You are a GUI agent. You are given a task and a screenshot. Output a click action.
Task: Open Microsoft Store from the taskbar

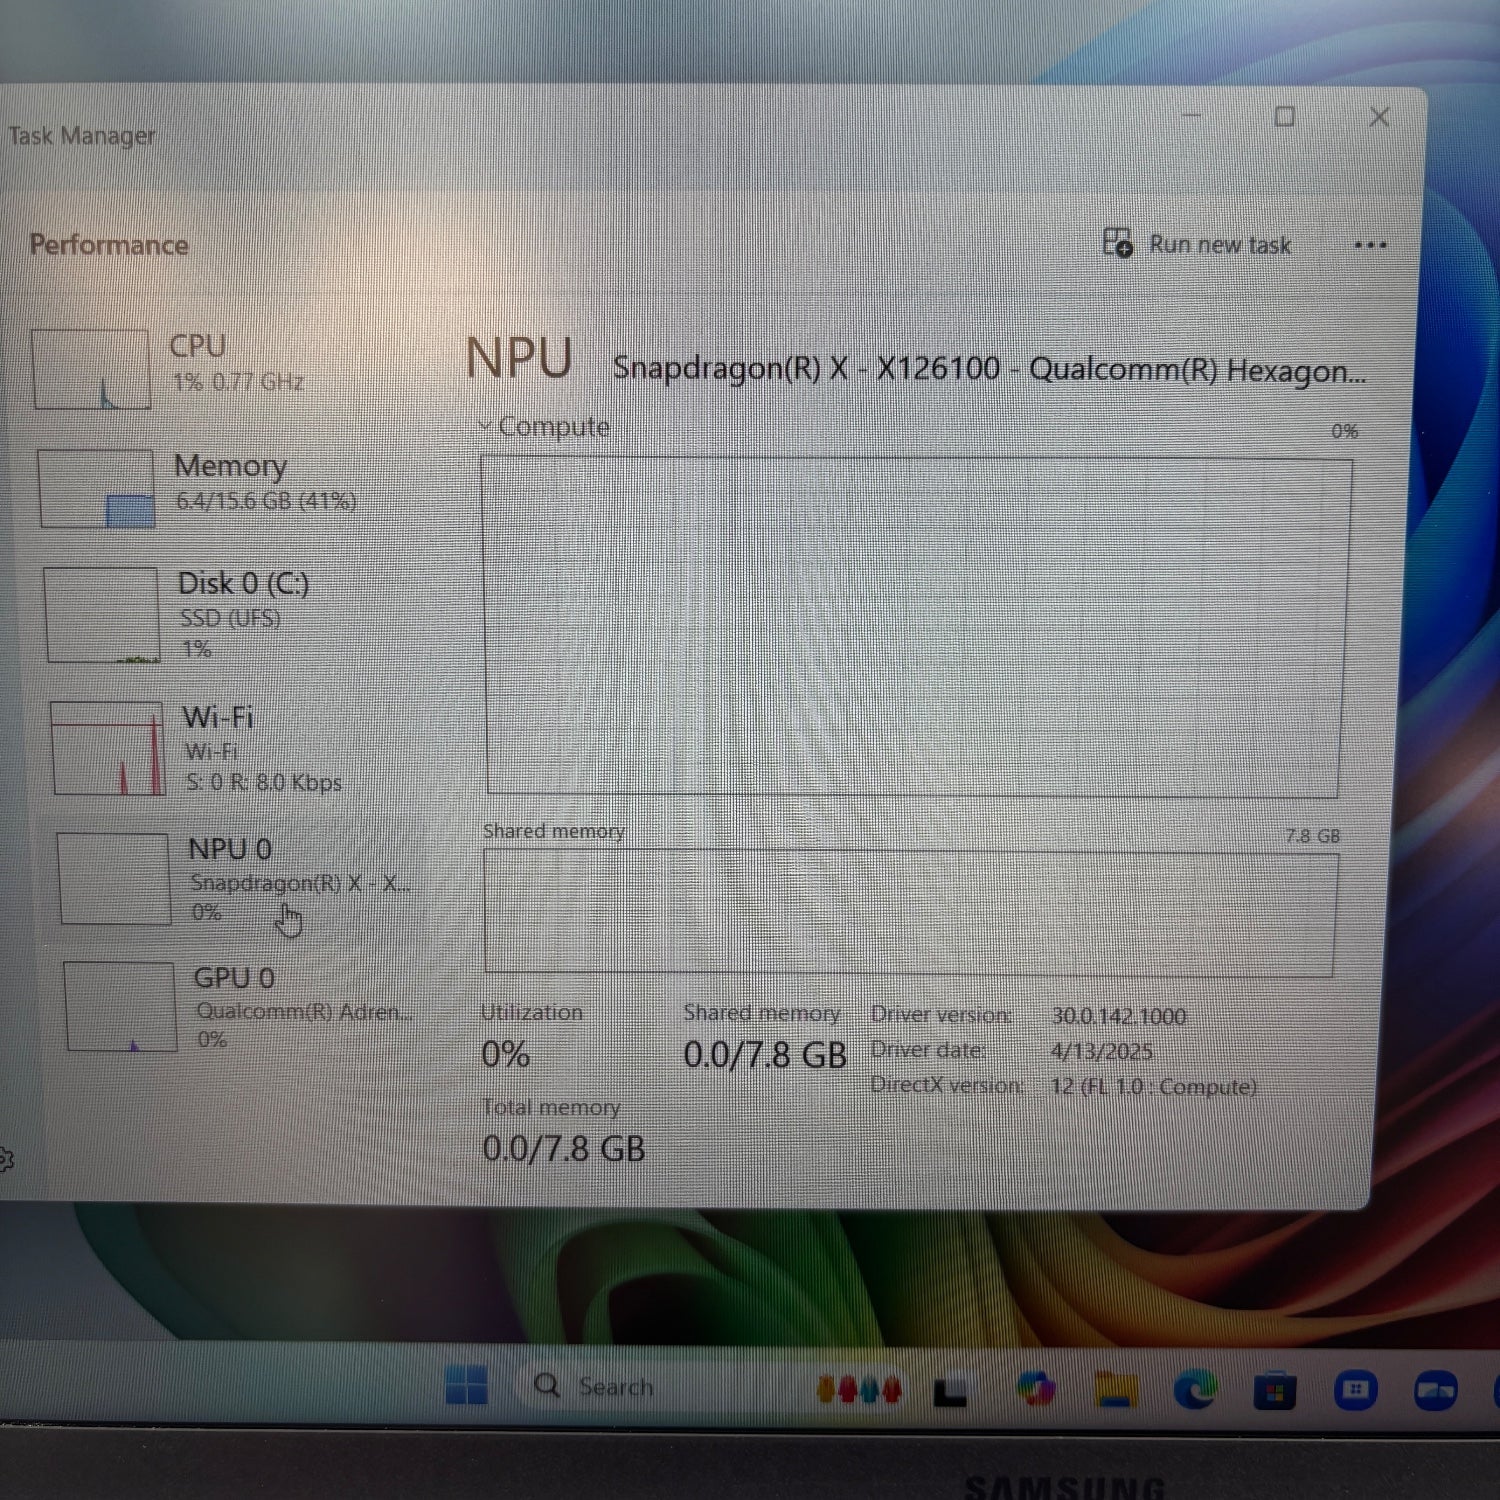point(1274,1391)
